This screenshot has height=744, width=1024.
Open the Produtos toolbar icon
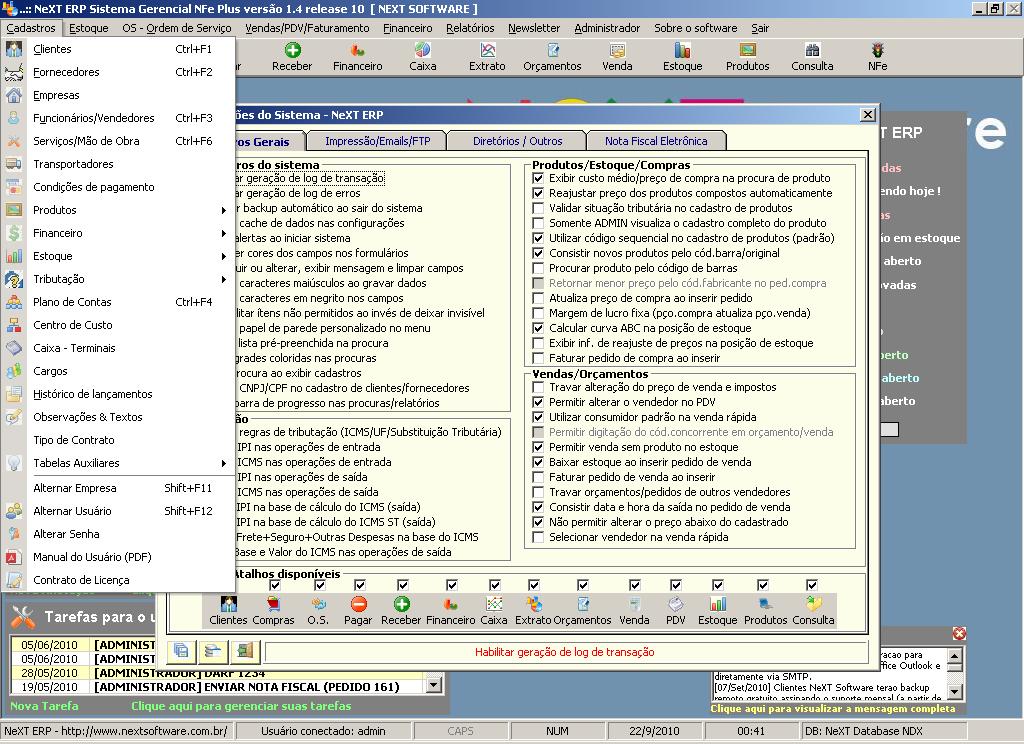coord(747,55)
